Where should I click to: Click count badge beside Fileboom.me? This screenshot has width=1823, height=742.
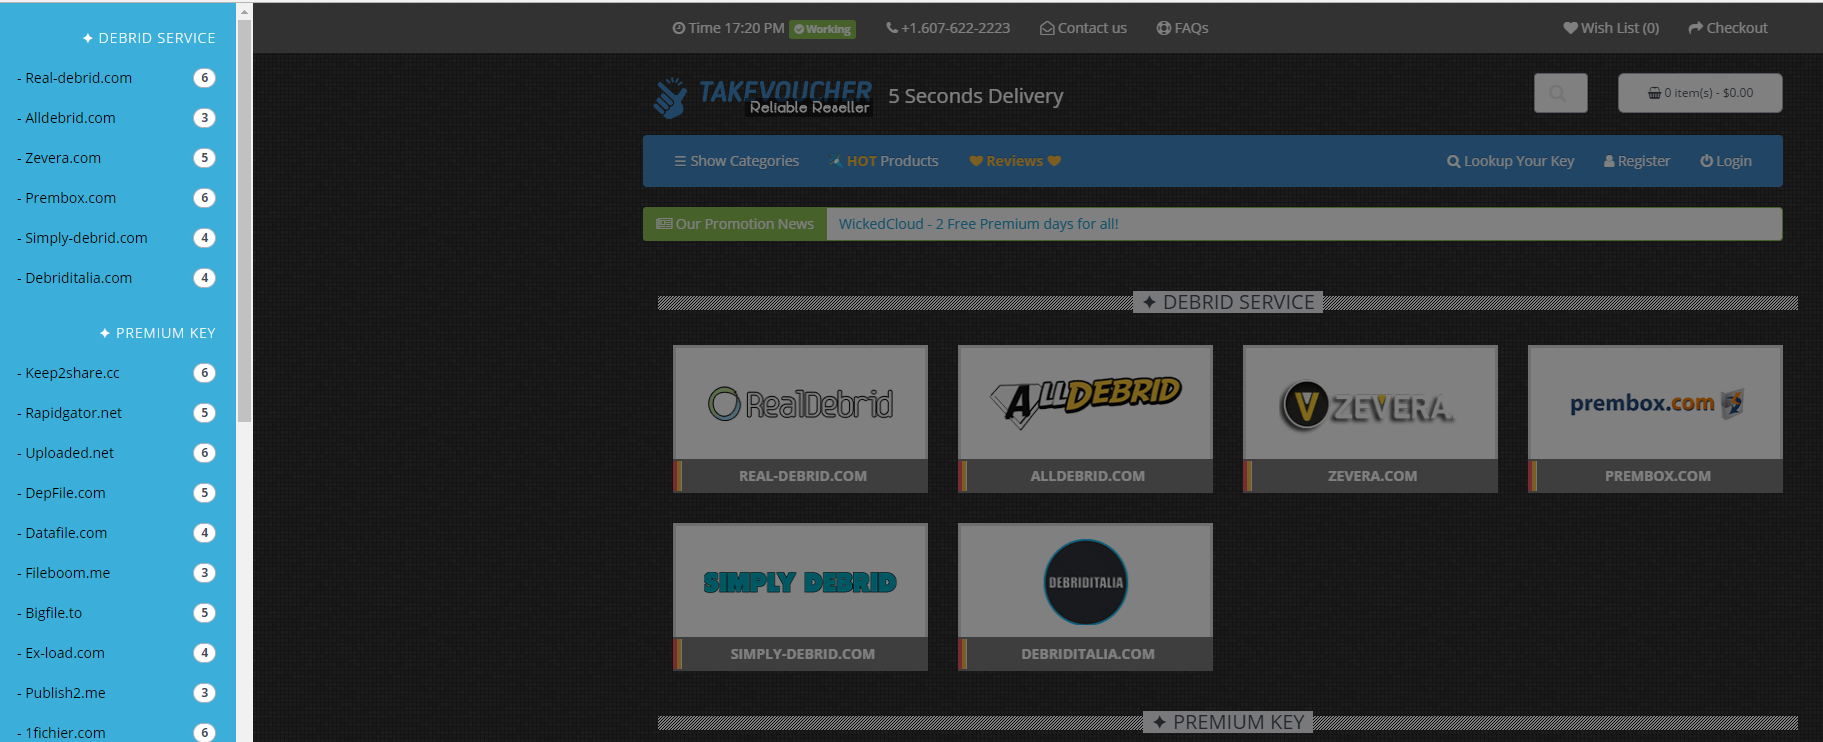204,573
